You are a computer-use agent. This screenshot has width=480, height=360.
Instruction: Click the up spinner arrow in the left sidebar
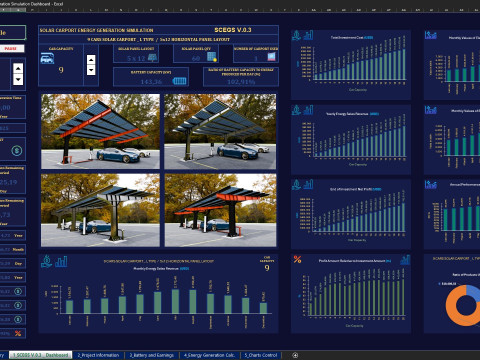pos(18,69)
